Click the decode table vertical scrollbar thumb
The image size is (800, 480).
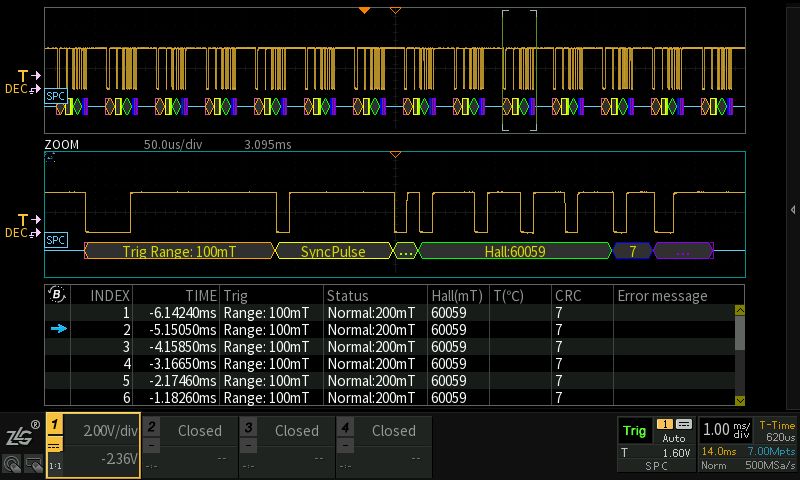739,333
